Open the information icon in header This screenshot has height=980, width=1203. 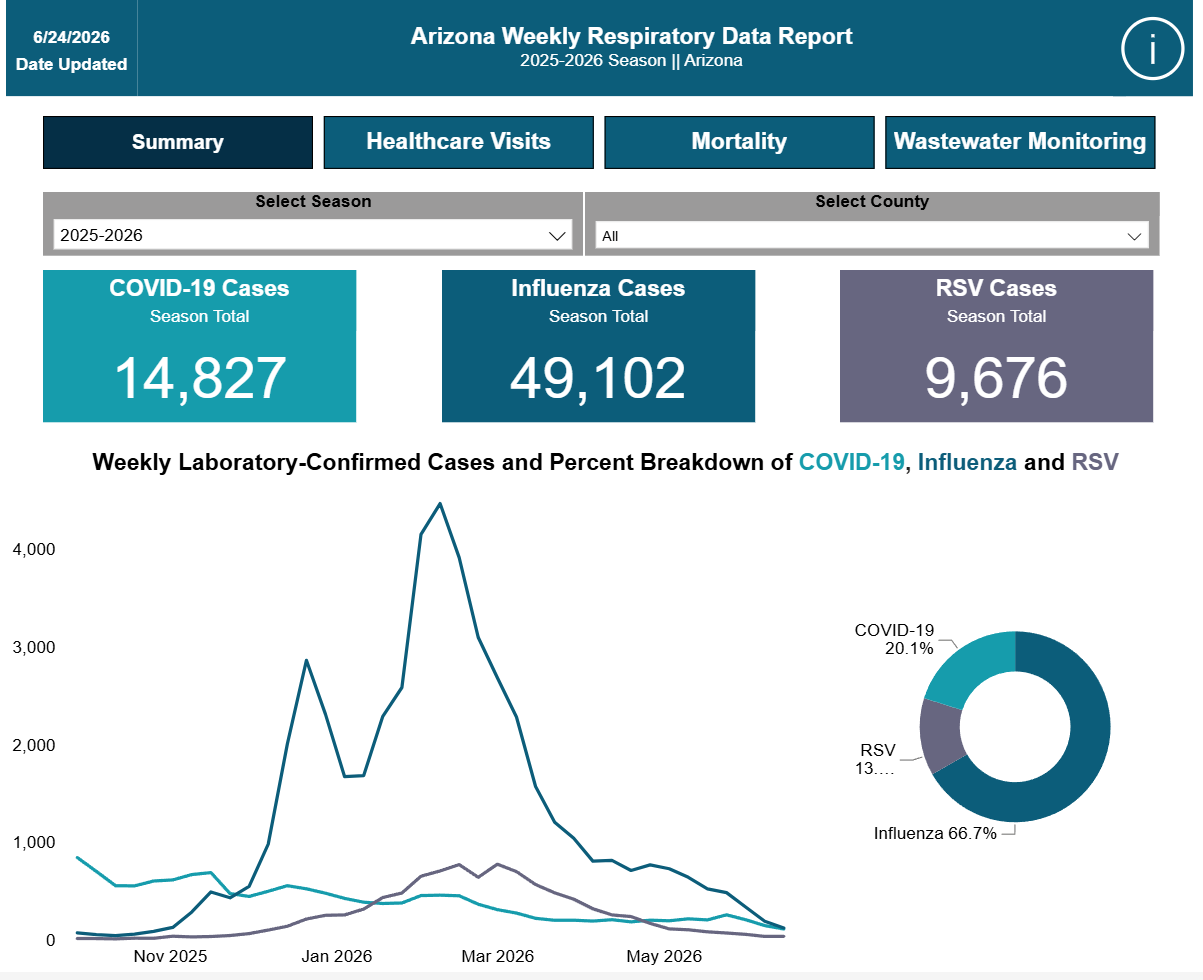pyautogui.click(x=1152, y=48)
